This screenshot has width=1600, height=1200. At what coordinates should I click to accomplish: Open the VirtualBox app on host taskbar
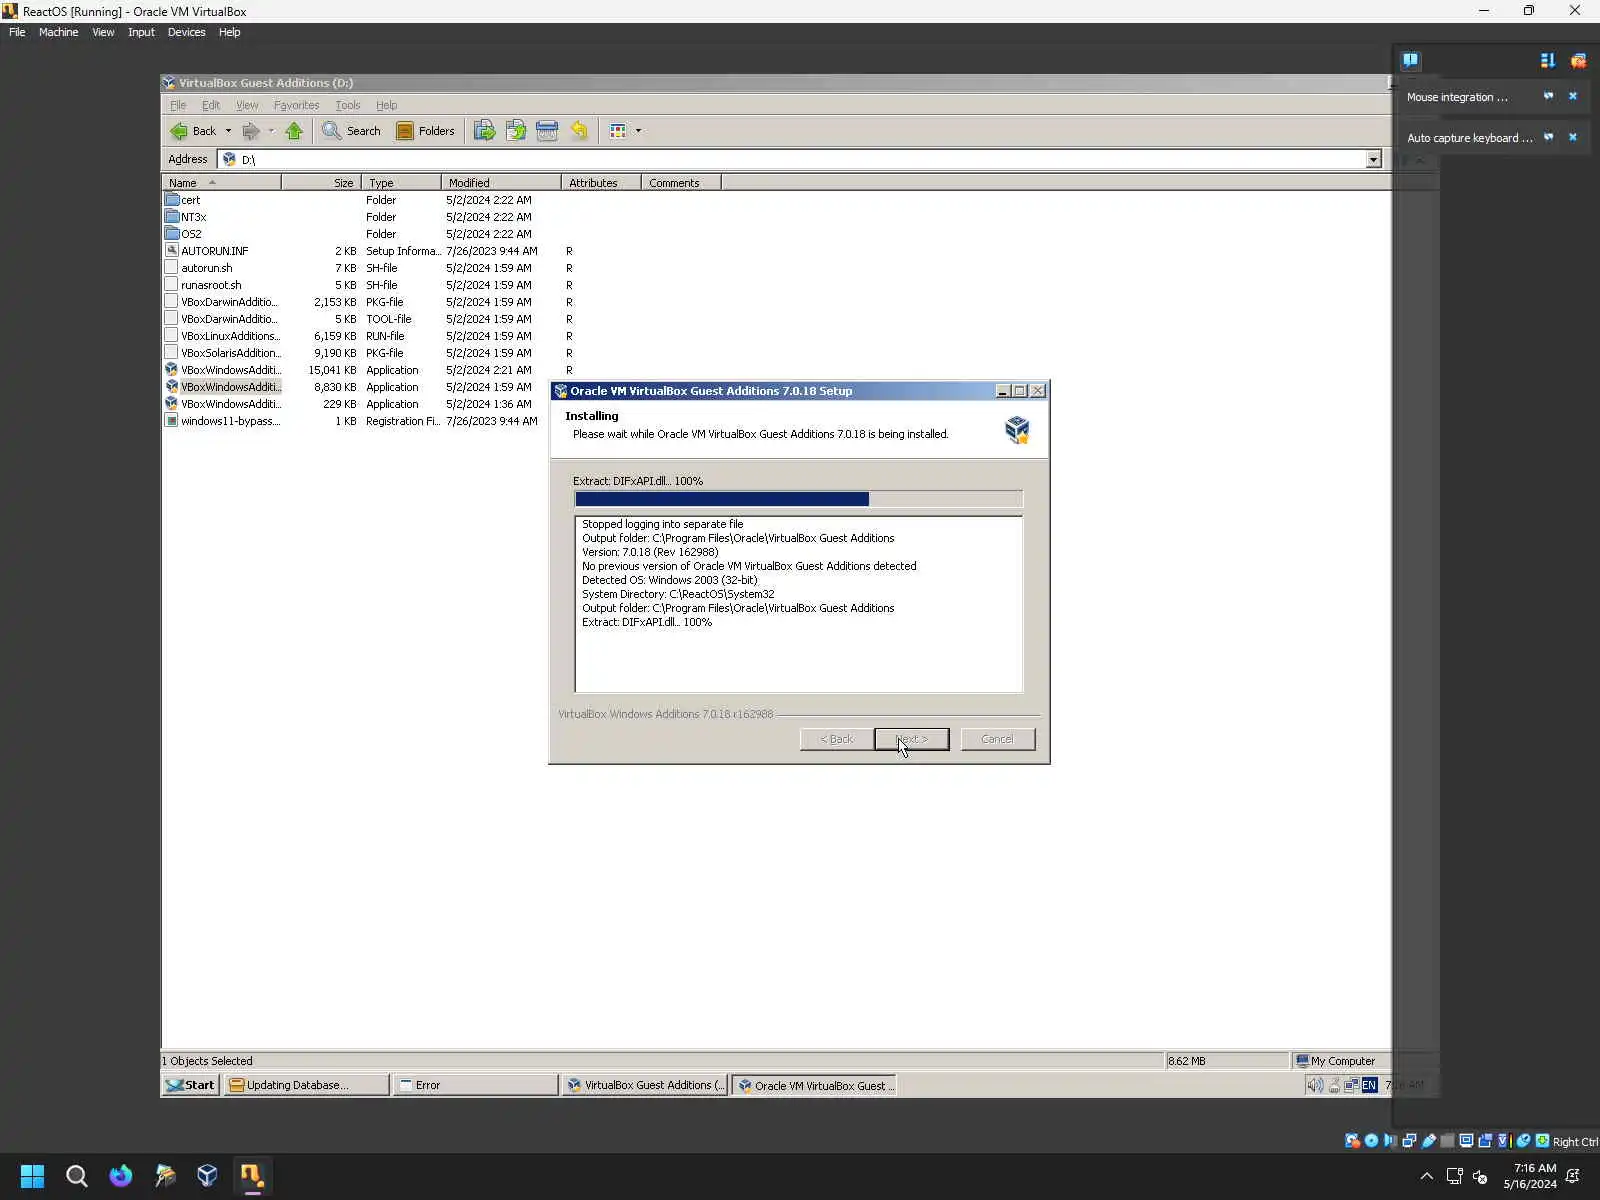(207, 1176)
